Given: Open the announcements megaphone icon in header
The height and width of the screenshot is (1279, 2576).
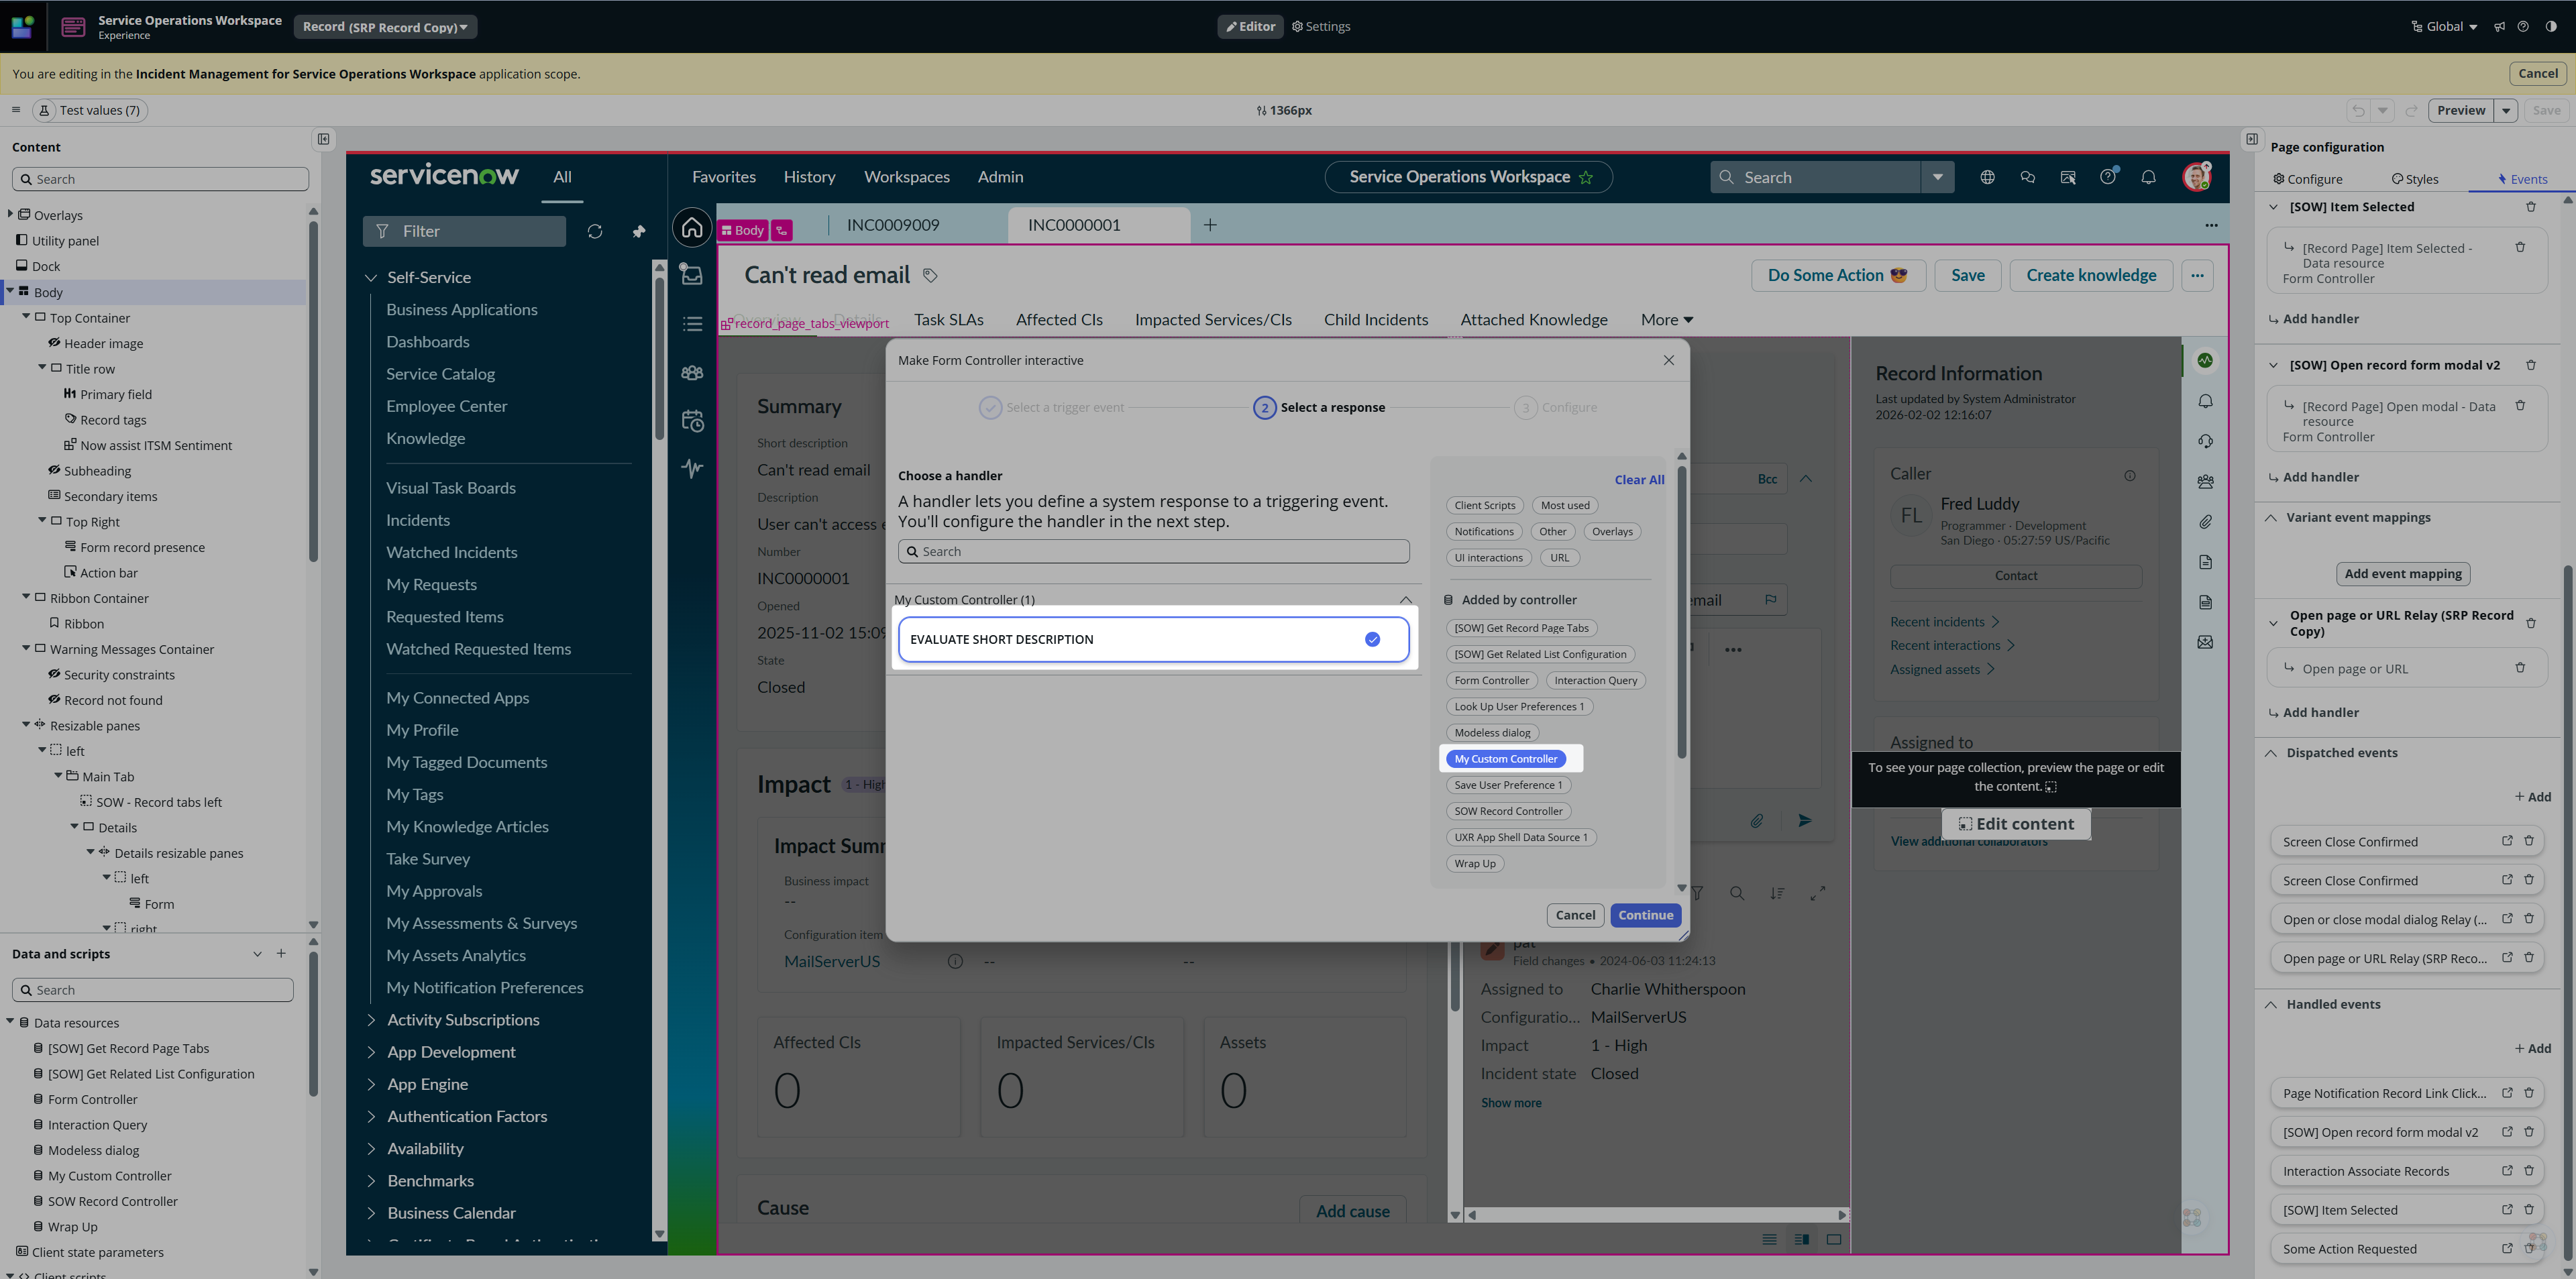Looking at the screenshot, I should pyautogui.click(x=2499, y=27).
